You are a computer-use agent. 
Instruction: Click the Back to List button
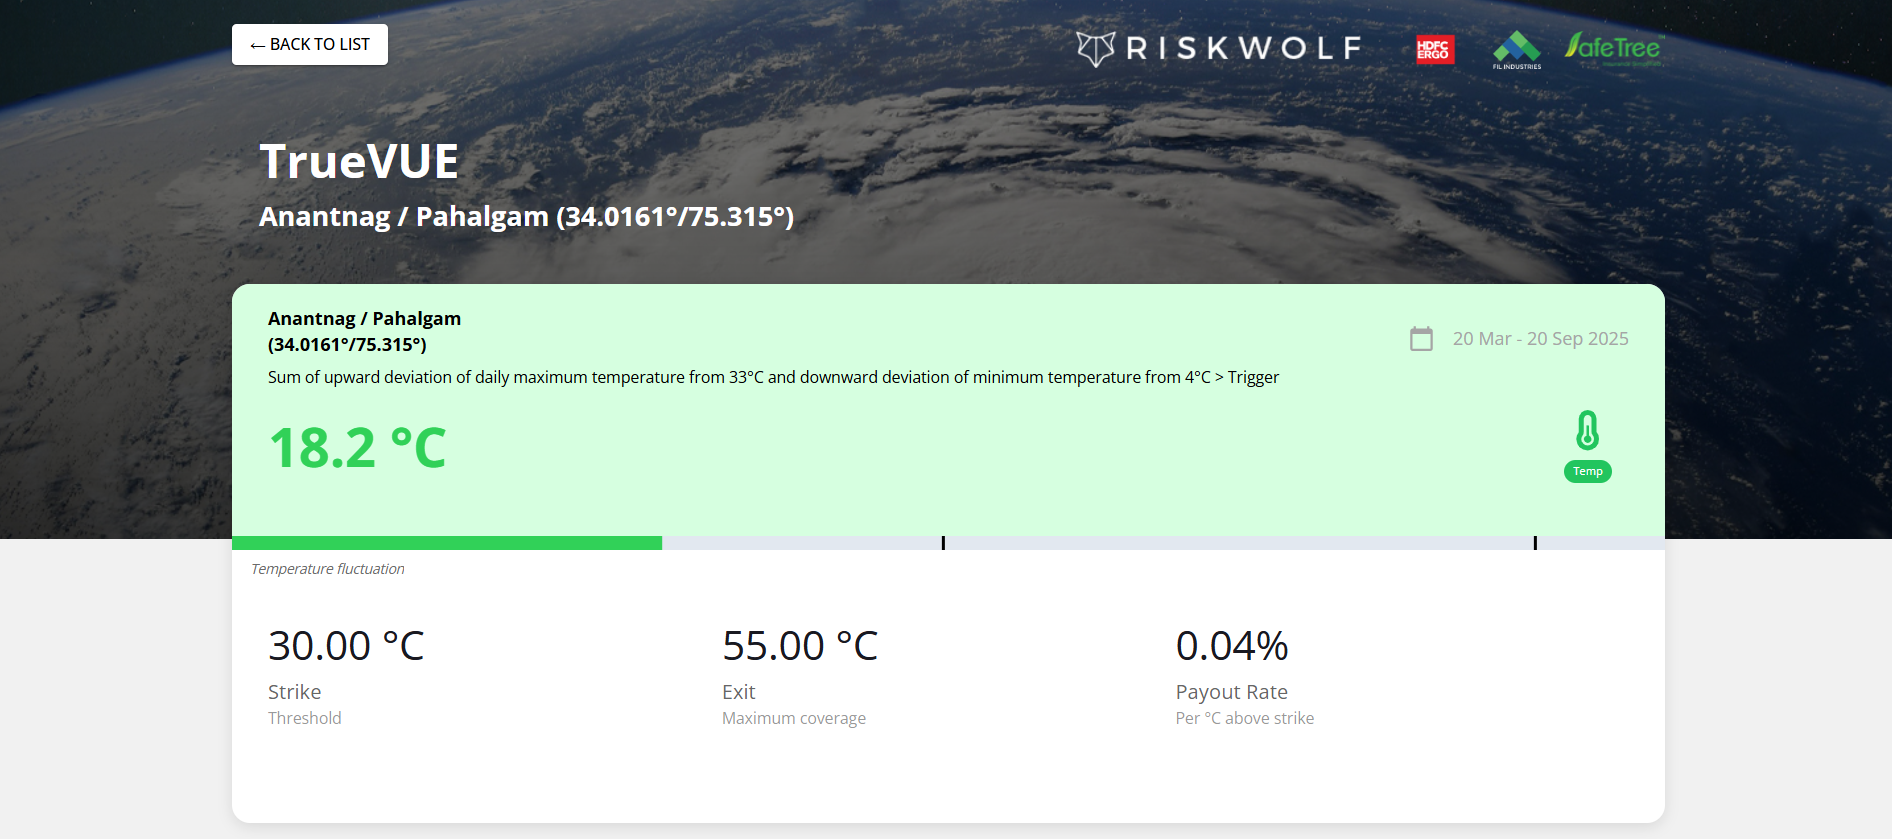(x=310, y=45)
